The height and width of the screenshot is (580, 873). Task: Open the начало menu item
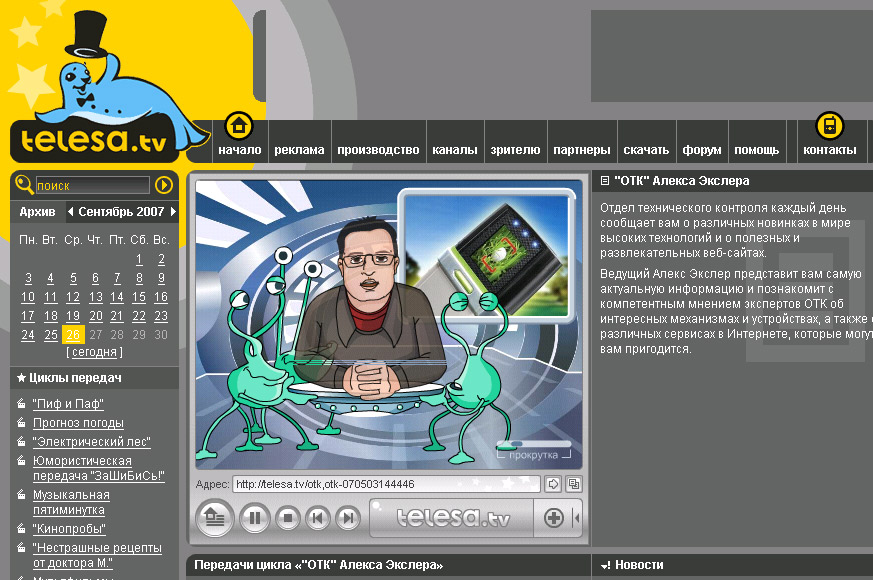click(239, 150)
